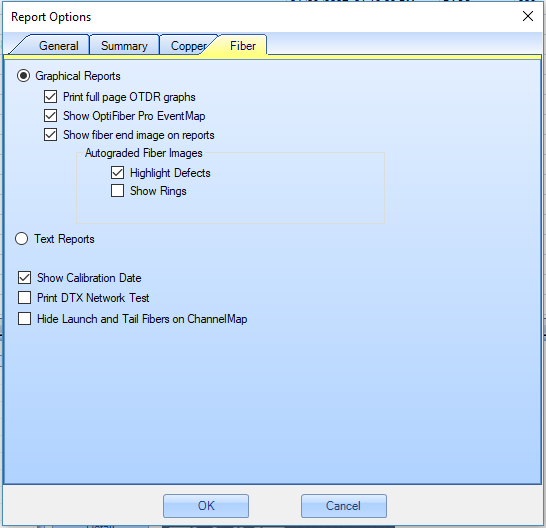Click the Autograded Fiber Images group label
Viewport: 546px width, 528px height.
coord(143,153)
